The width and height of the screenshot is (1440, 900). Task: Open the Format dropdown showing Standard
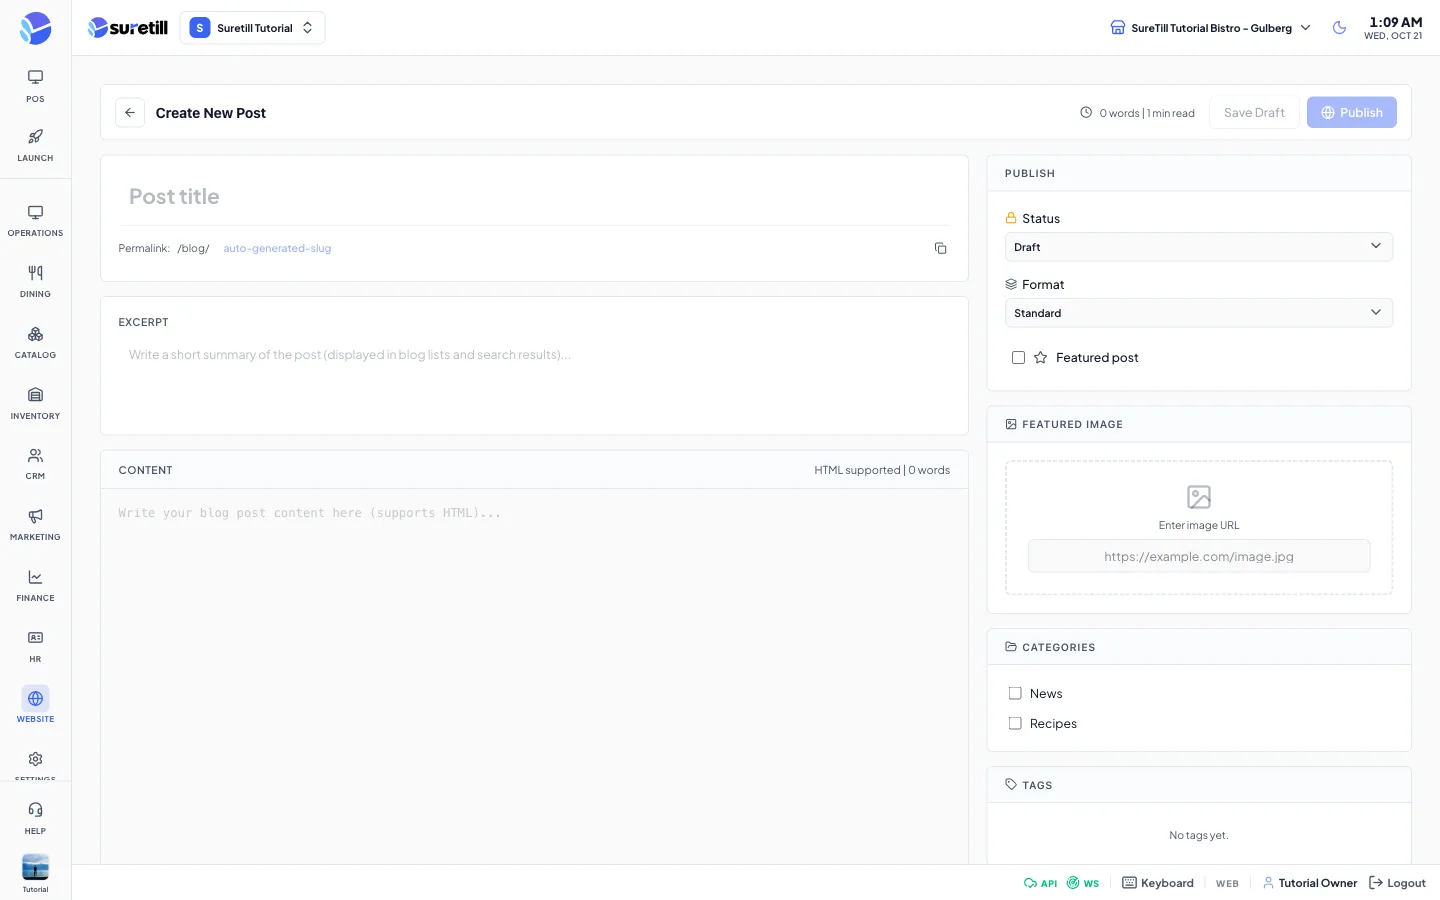click(x=1198, y=313)
